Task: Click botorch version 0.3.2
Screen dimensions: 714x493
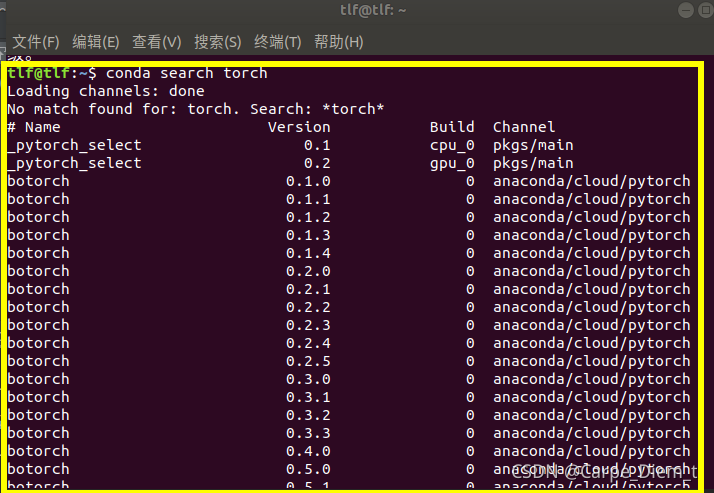Action: 308,415
